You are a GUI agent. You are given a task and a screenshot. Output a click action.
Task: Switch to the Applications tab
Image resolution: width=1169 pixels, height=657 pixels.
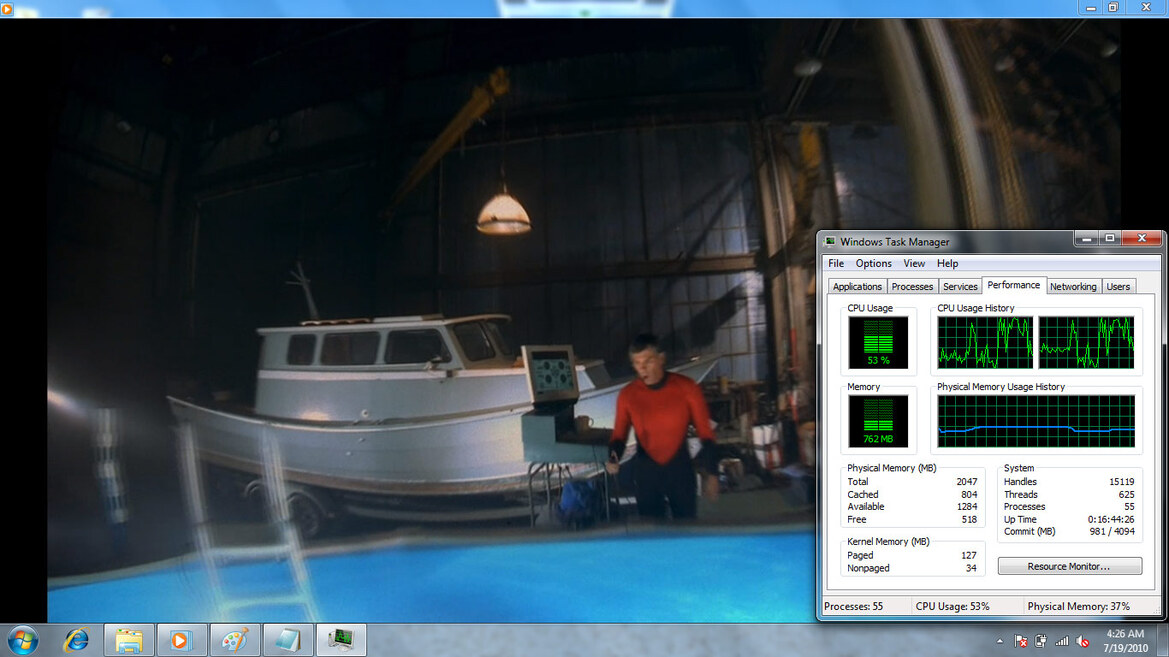[857, 286]
